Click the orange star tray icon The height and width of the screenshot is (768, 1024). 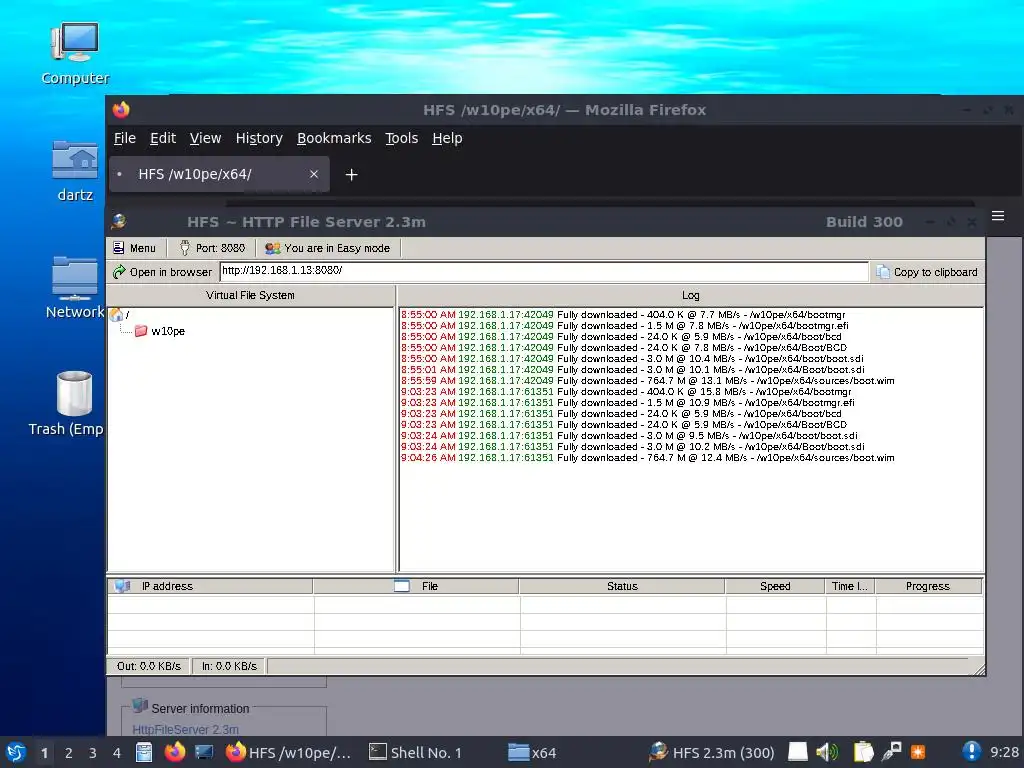(918, 752)
